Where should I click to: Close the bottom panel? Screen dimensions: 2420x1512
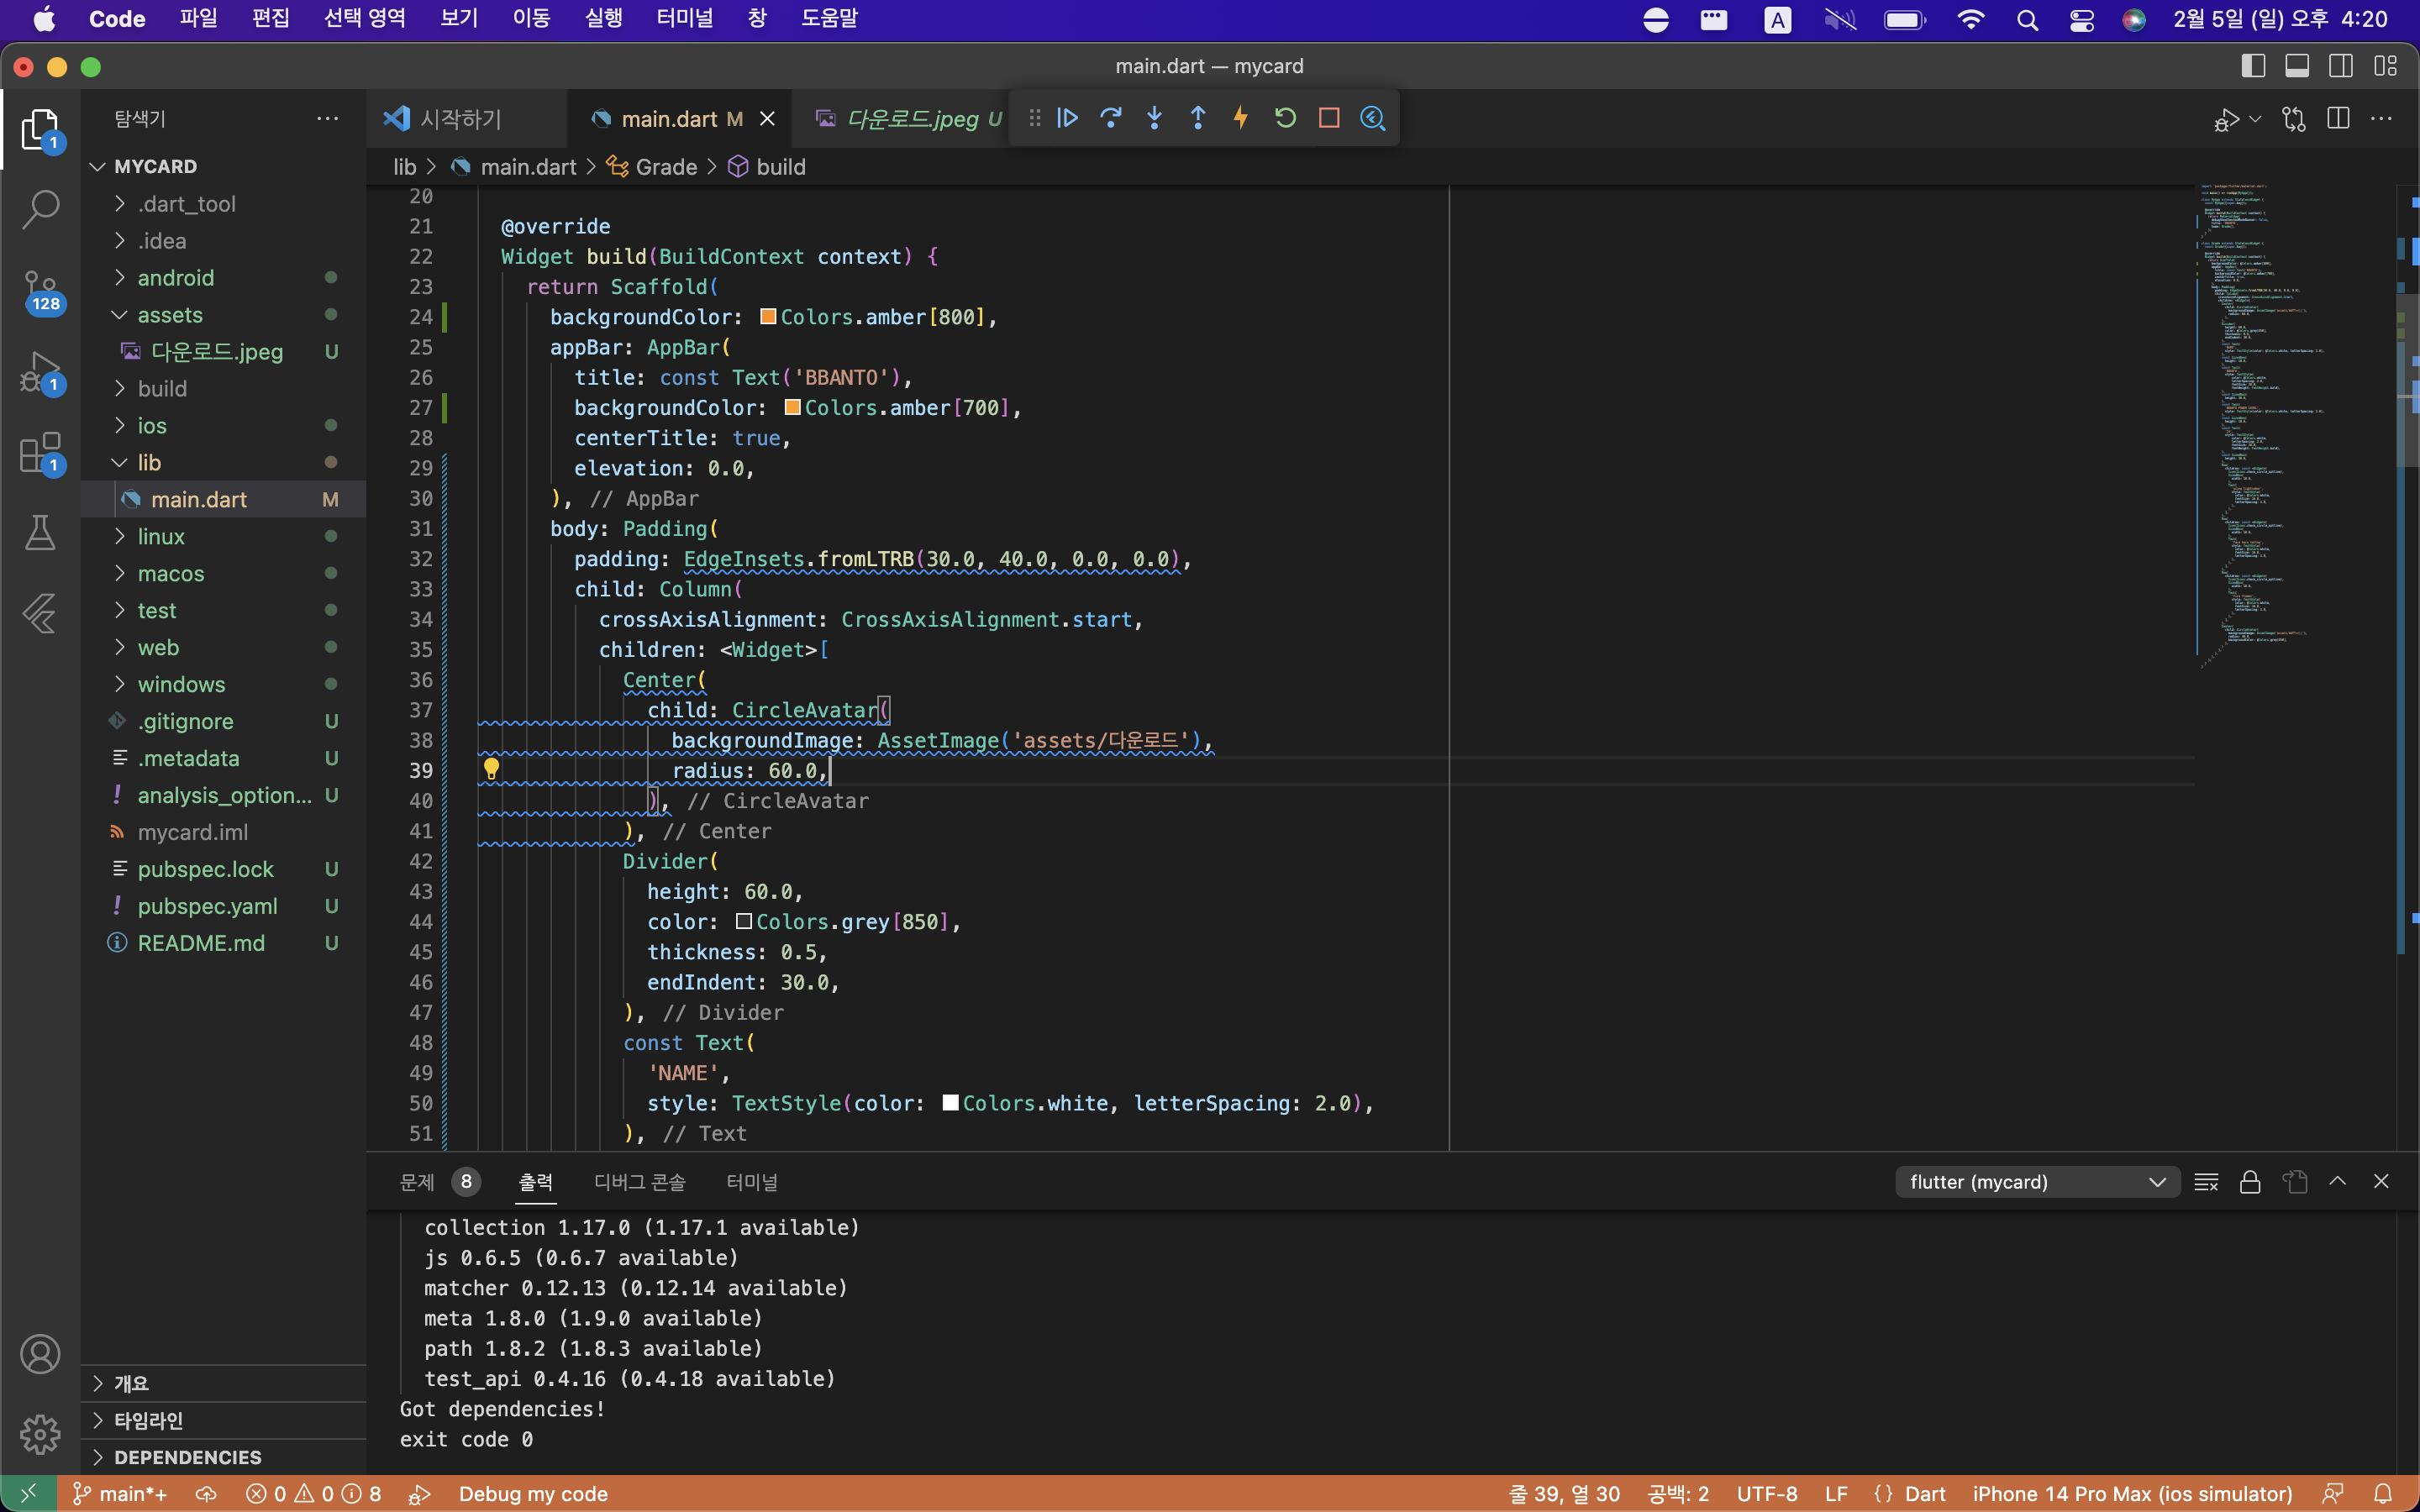coord(2381,1181)
